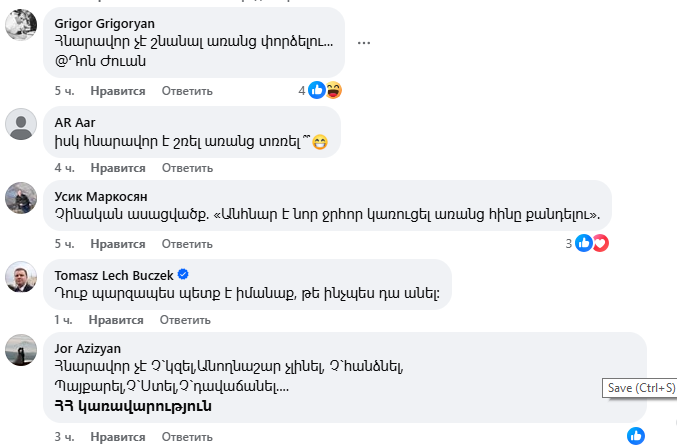
Task: Reply to Усик Маркосян's comment
Action: coord(187,243)
